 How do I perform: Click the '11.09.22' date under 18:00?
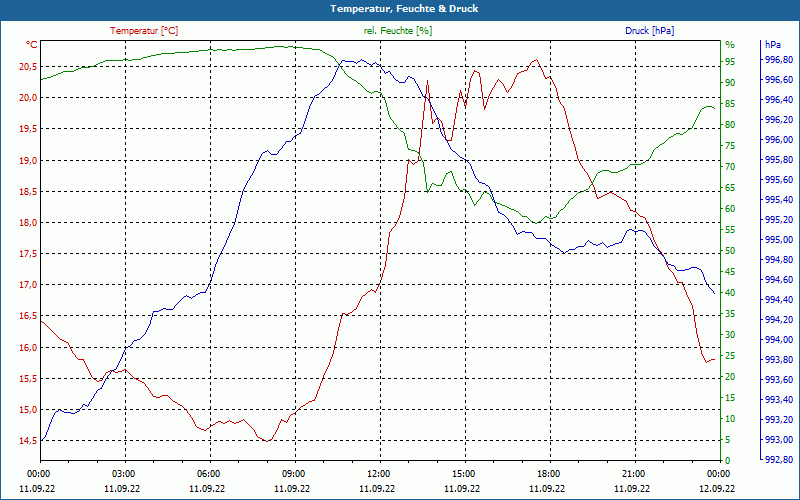pos(547,489)
